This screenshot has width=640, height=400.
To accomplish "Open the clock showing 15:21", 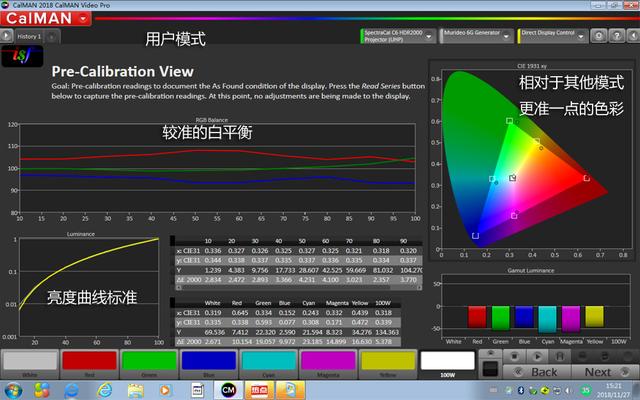I will (x=613, y=391).
